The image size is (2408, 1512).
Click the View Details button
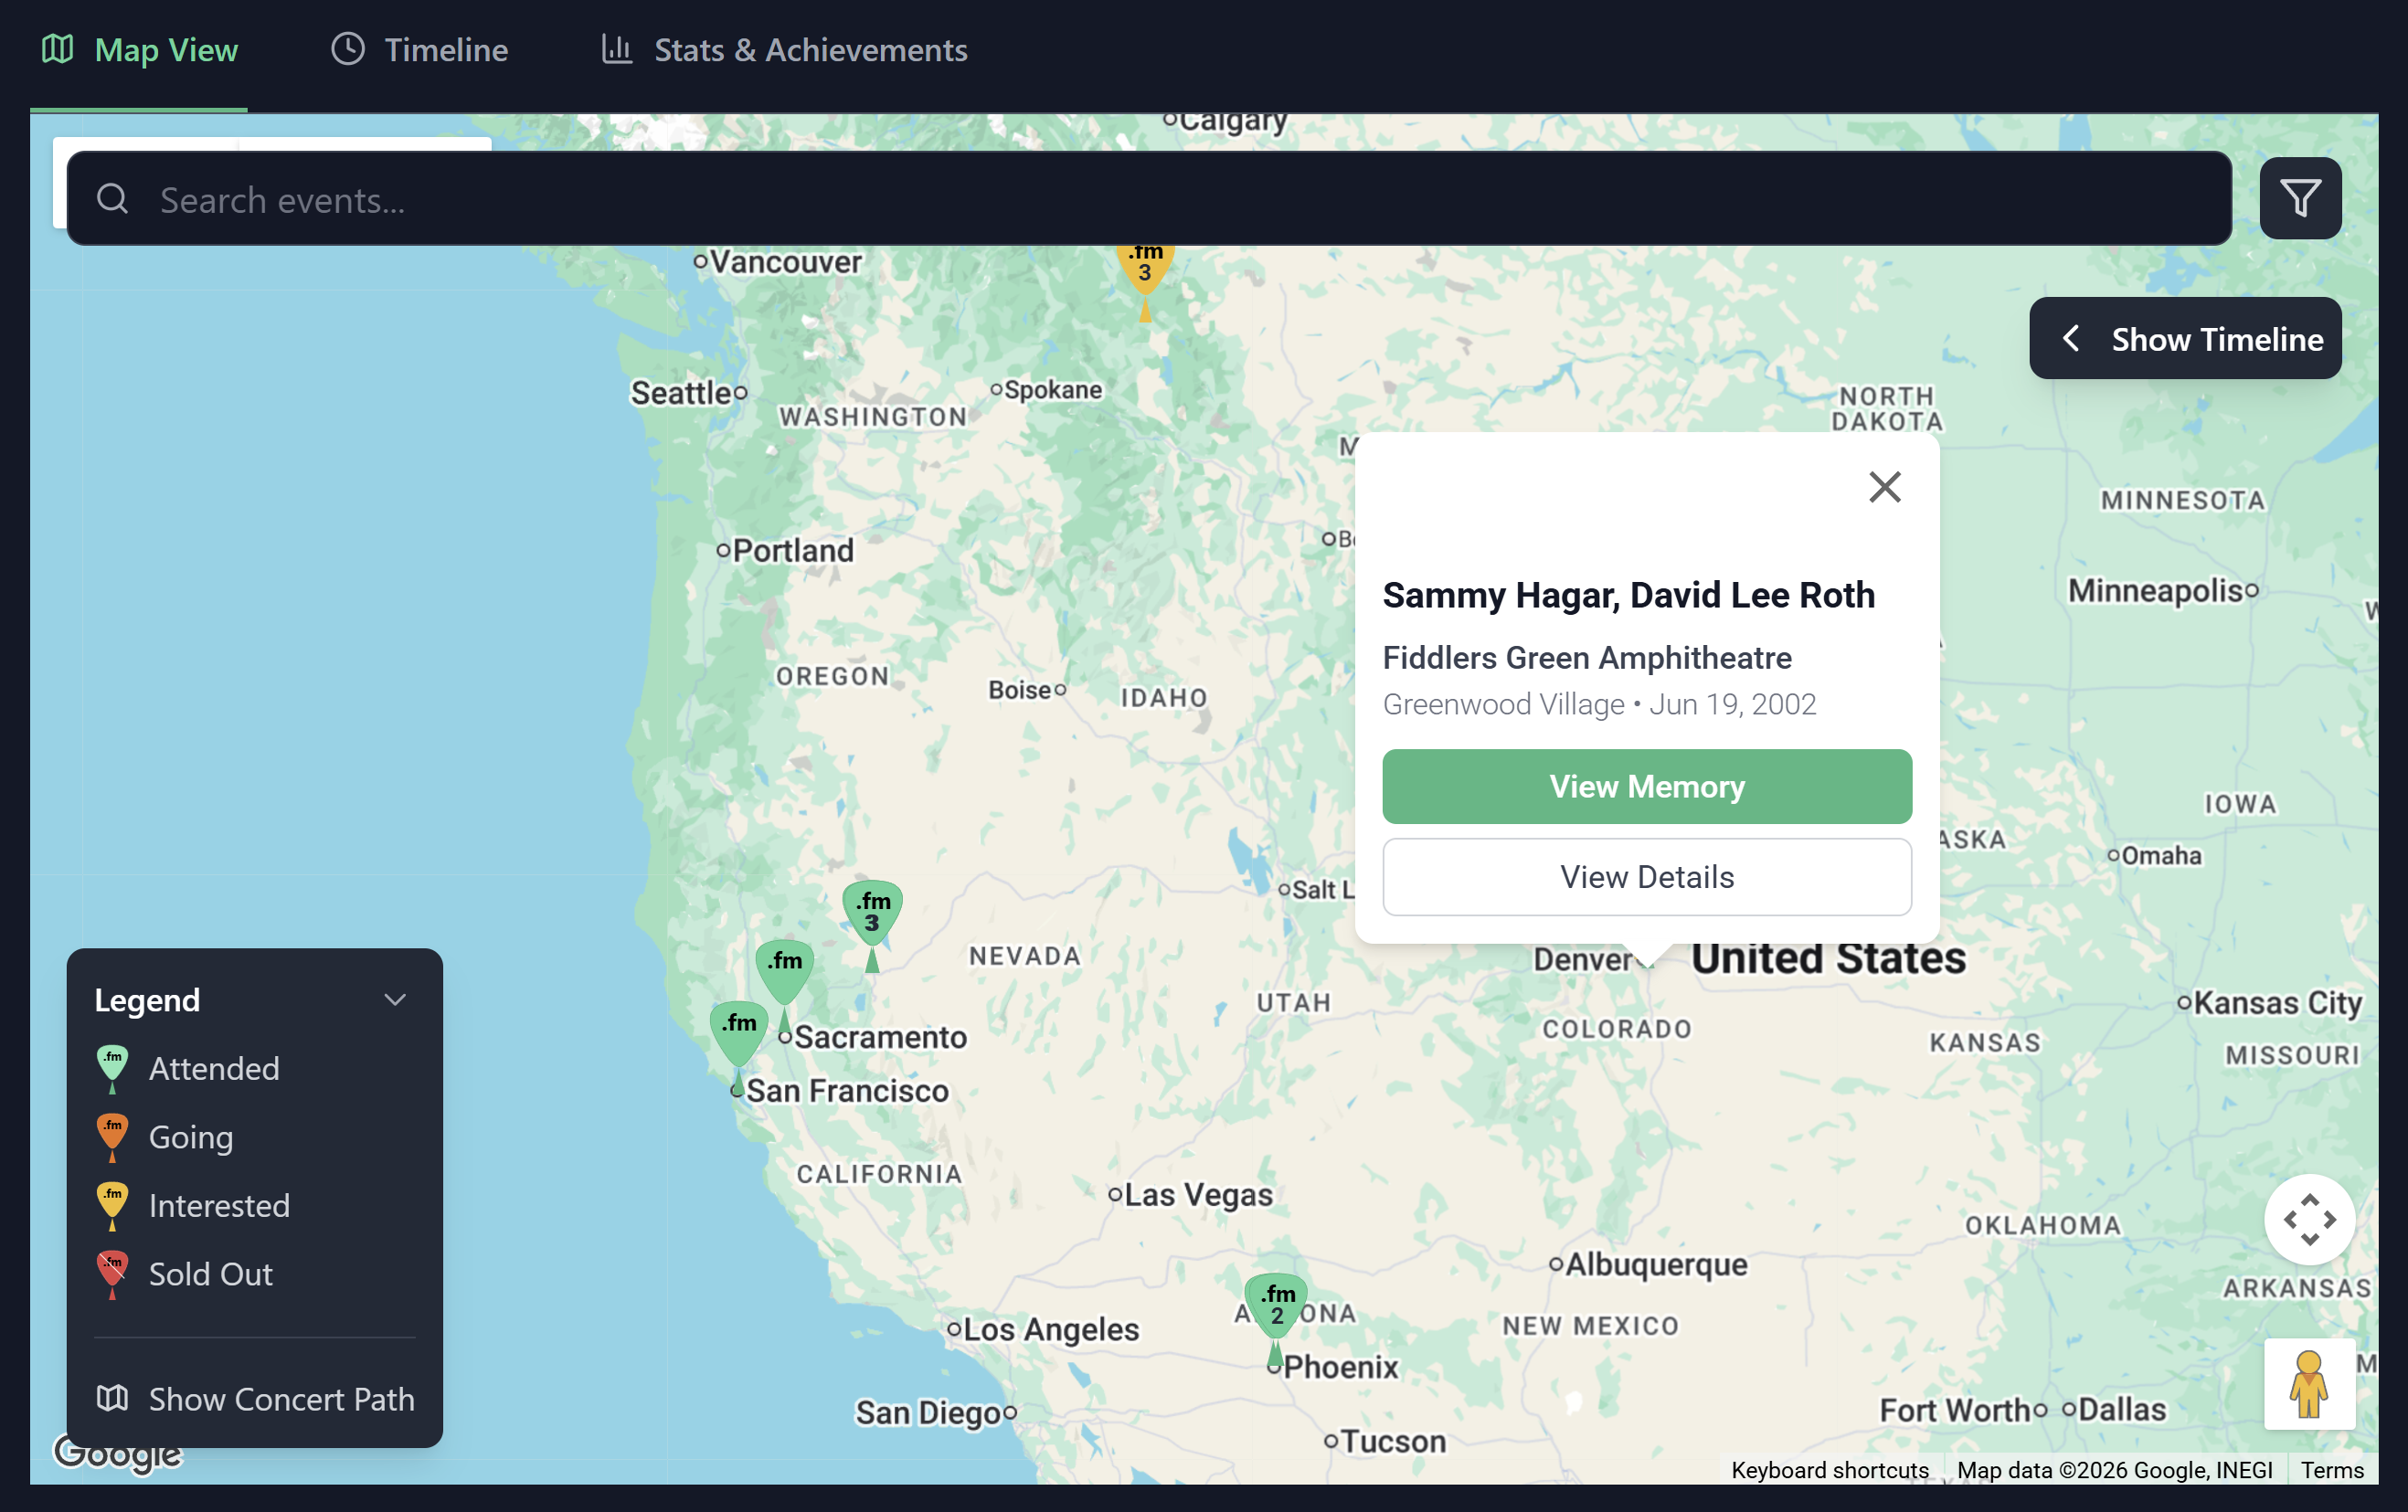click(x=1646, y=876)
